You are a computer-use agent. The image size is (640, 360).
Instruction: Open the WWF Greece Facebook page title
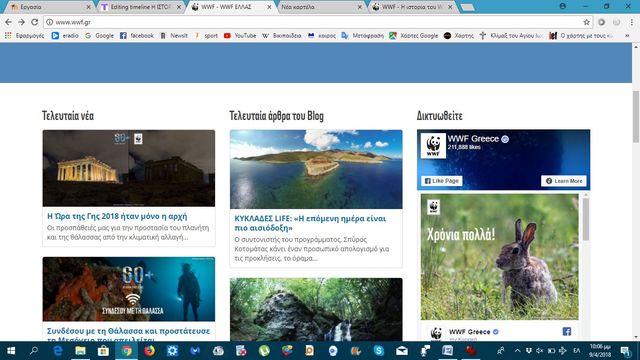(x=473, y=139)
